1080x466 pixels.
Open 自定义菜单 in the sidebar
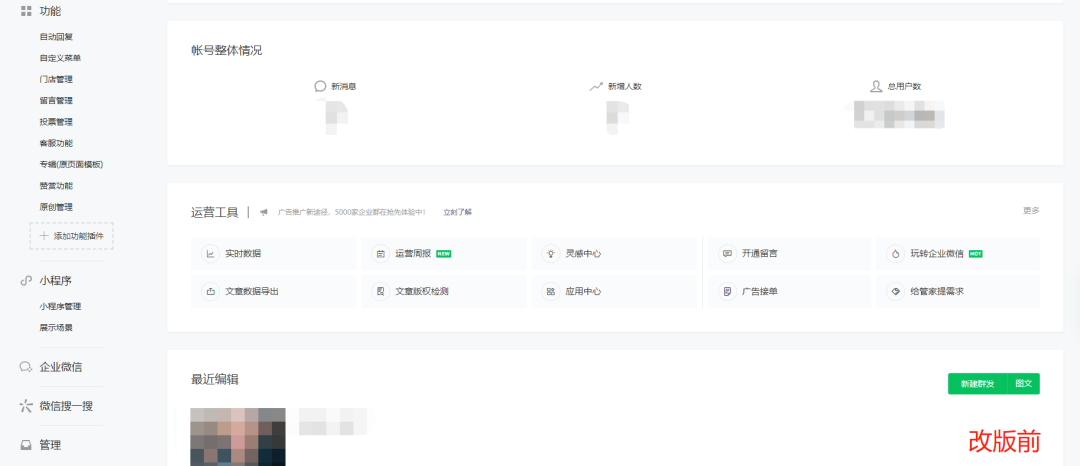60,58
